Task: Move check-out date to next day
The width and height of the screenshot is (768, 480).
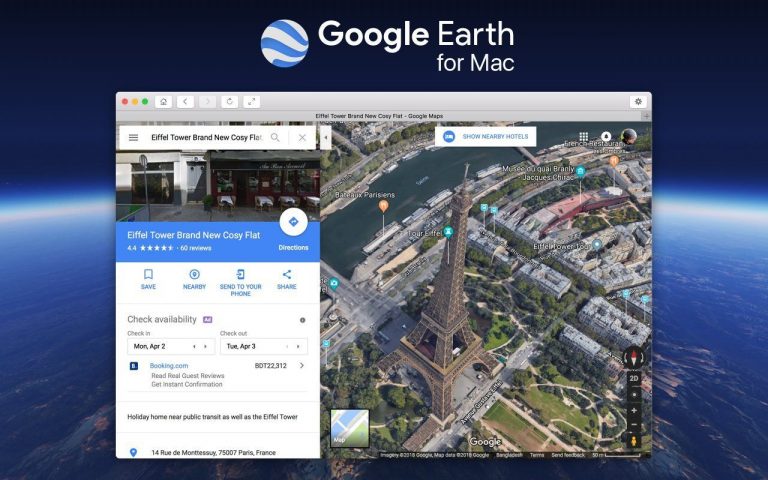Action: pyautogui.click(x=298, y=346)
